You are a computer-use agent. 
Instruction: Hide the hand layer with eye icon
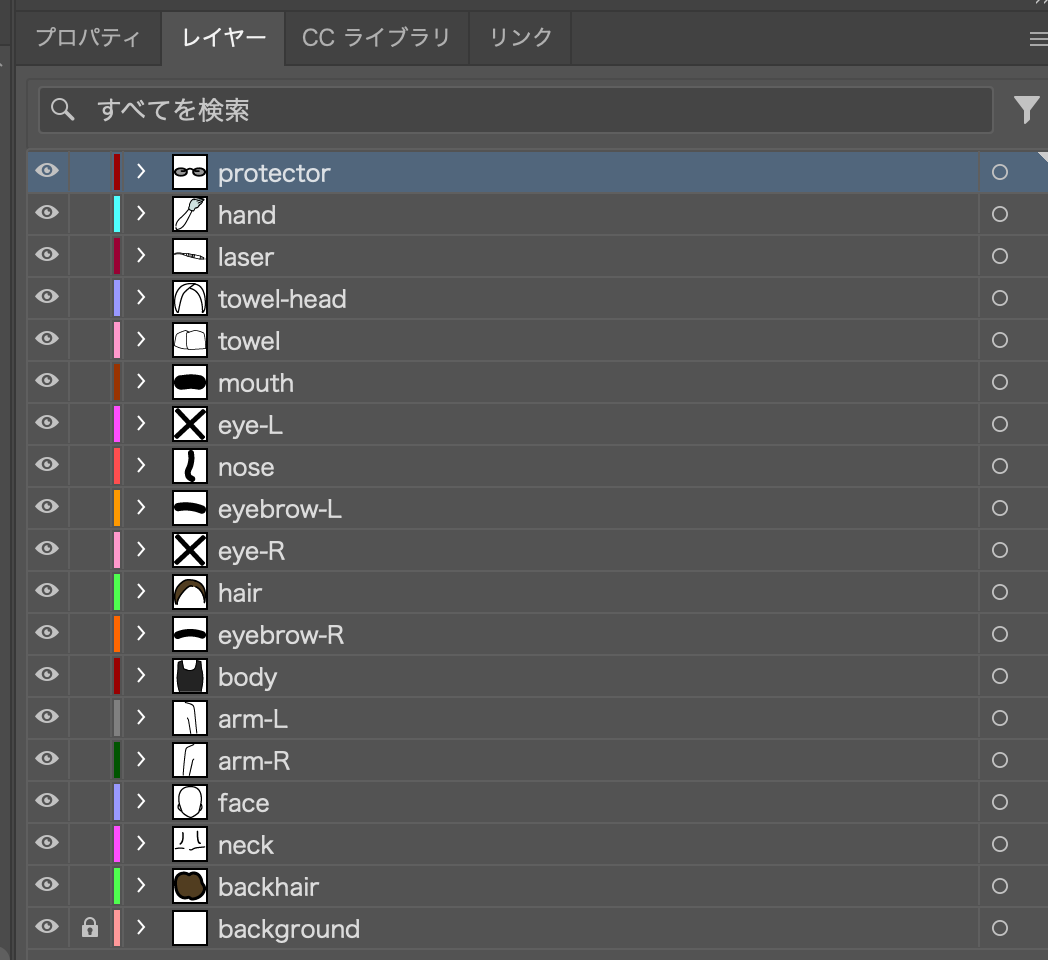(x=47, y=214)
